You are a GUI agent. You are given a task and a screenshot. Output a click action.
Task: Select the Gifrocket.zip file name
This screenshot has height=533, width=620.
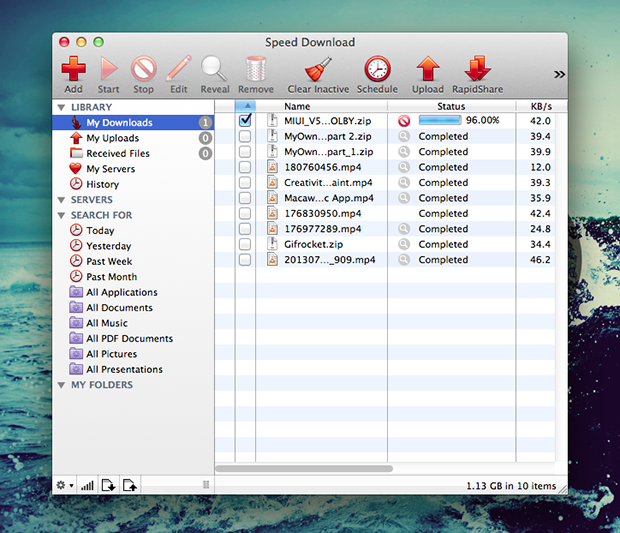[314, 244]
